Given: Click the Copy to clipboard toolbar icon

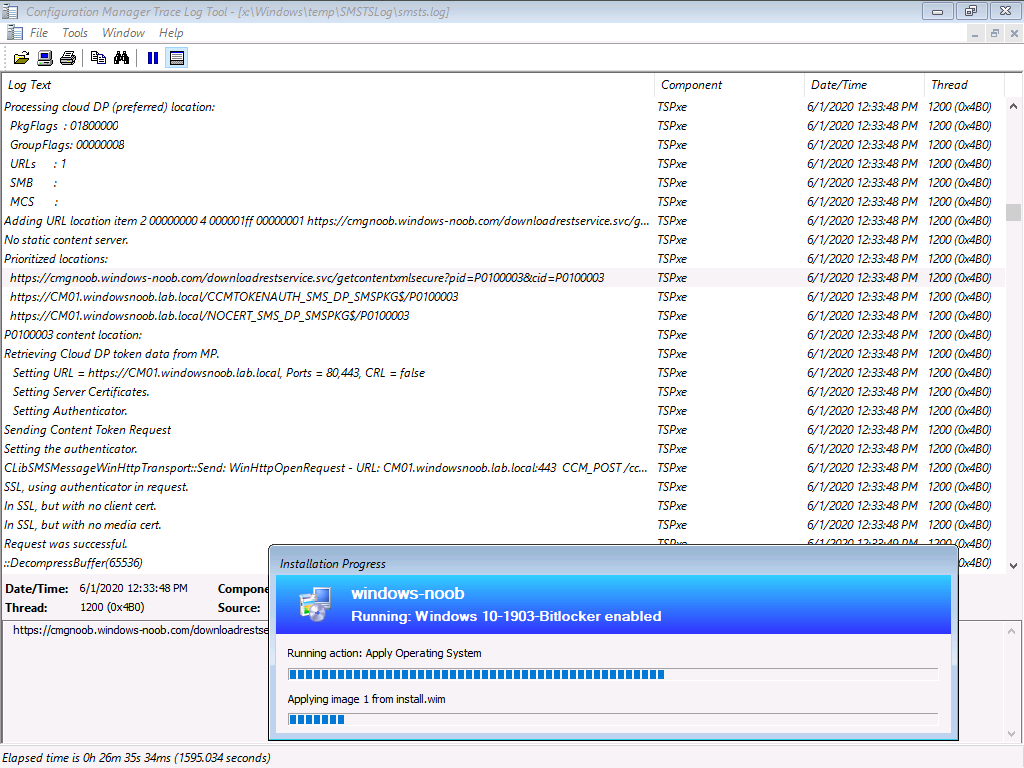Looking at the screenshot, I should [x=98, y=58].
